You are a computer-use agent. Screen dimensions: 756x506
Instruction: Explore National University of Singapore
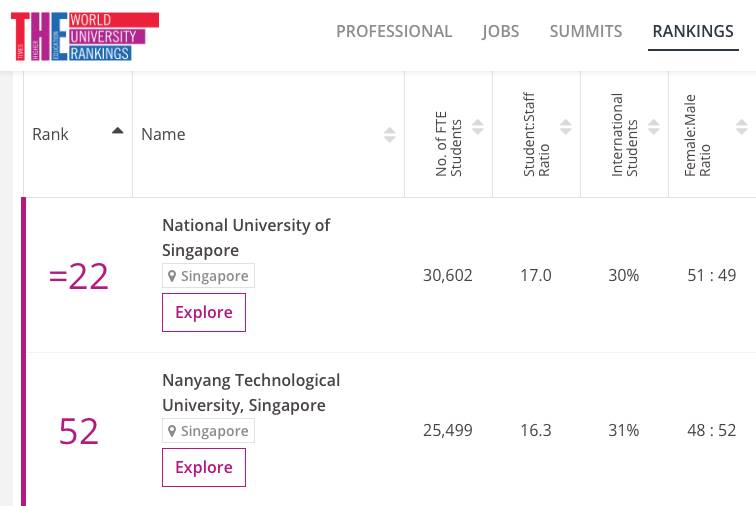pyautogui.click(x=204, y=312)
